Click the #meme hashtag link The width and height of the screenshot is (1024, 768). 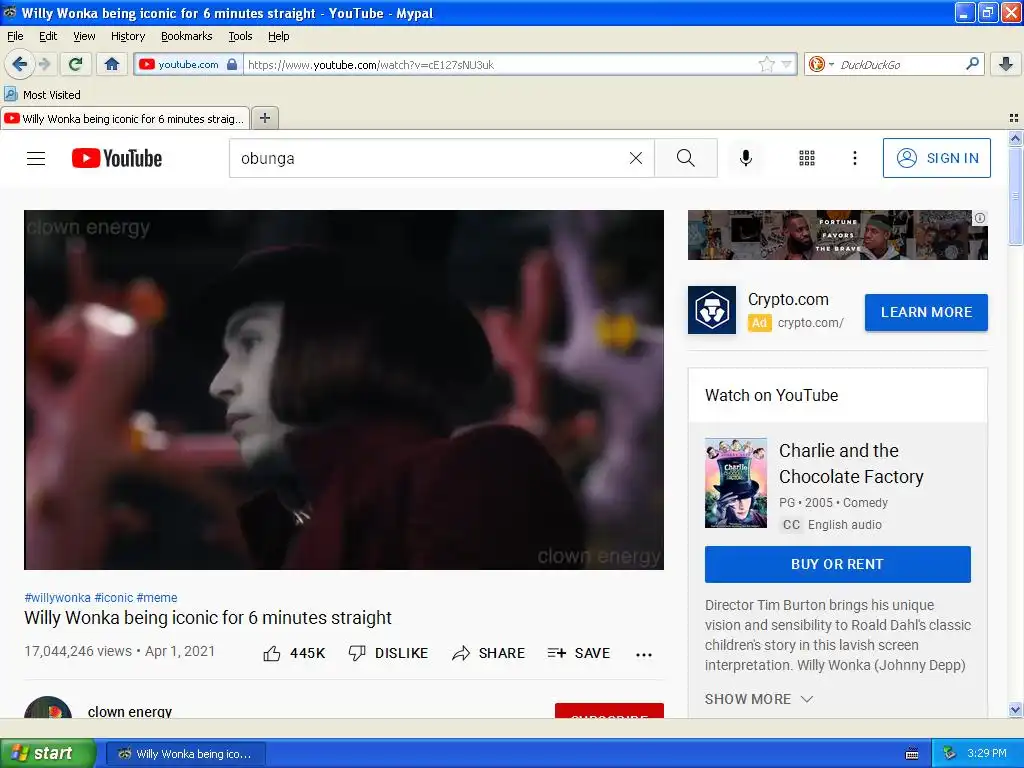[157, 598]
